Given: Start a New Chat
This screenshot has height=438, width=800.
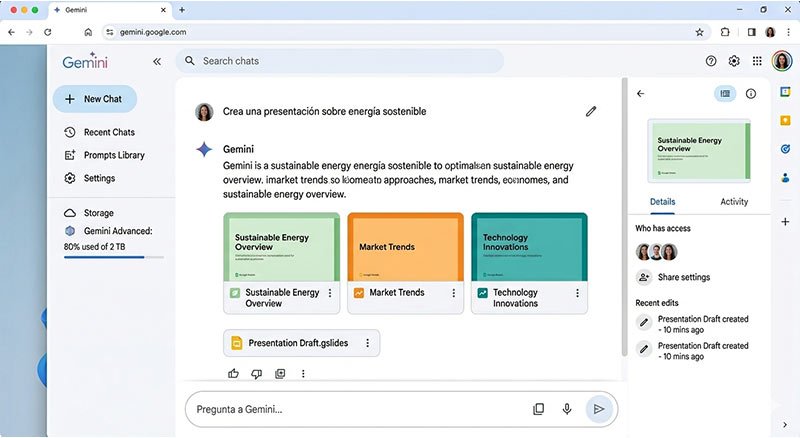Looking at the screenshot, I should click(x=94, y=99).
